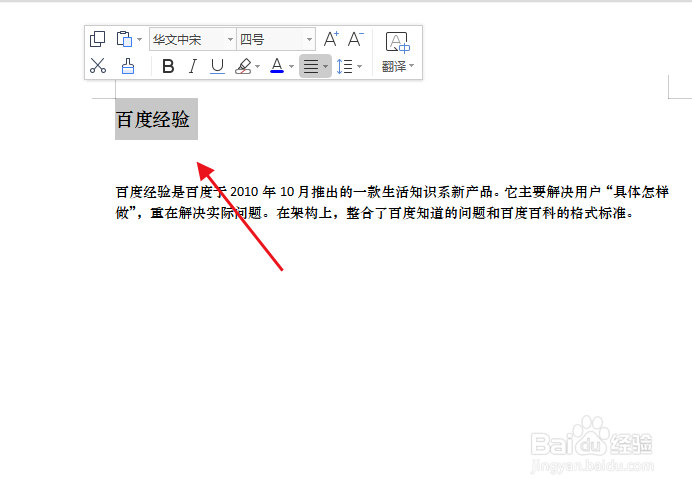
Task: Toggle bold formatting
Action: (168, 67)
